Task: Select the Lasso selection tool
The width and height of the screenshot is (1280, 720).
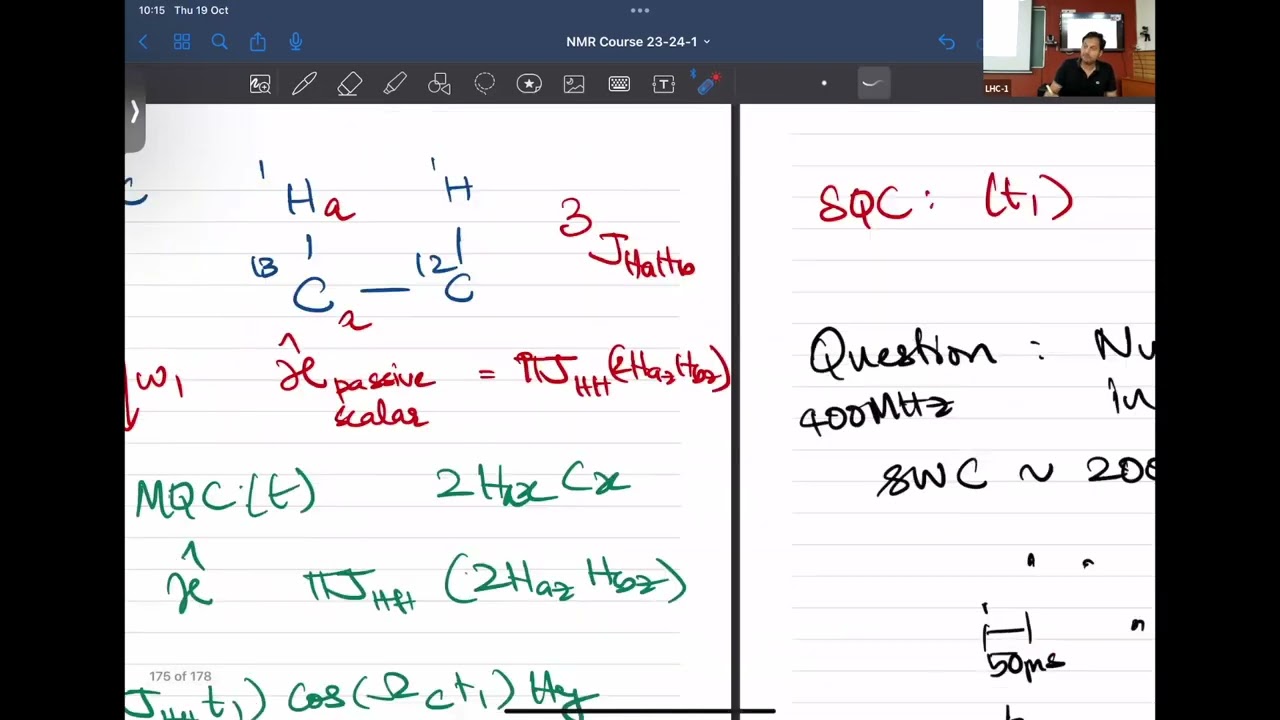Action: (484, 85)
